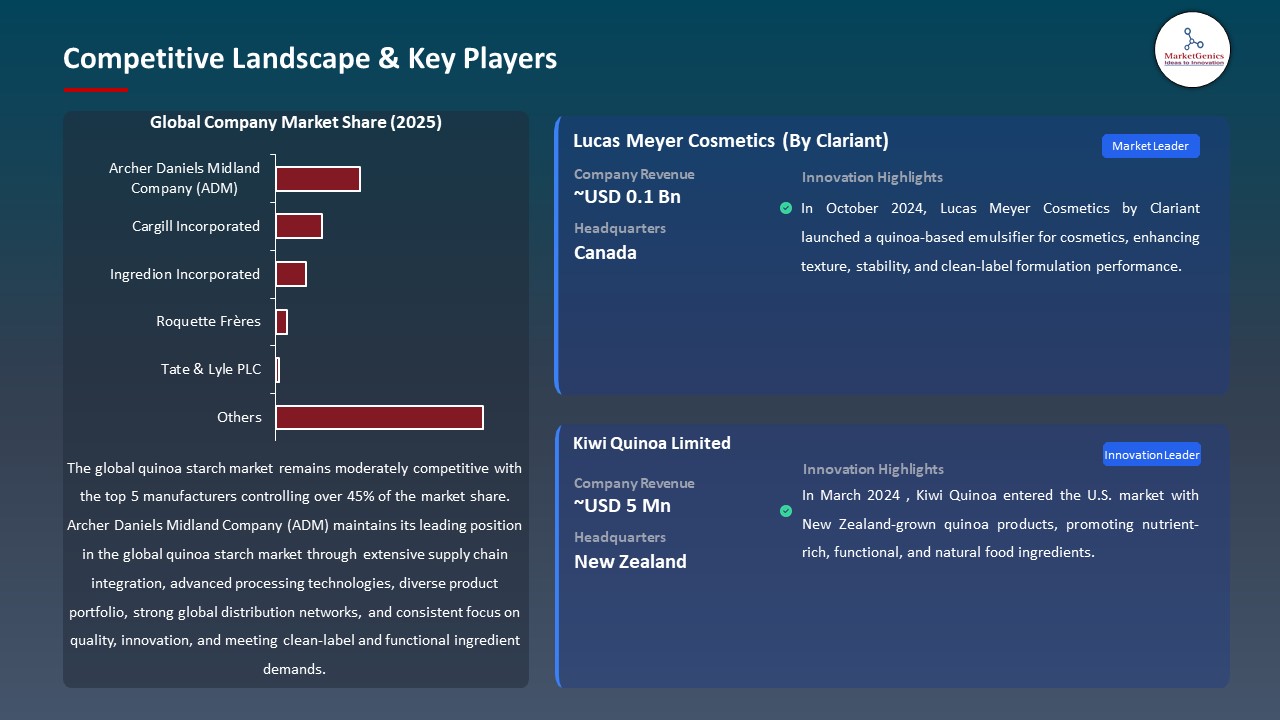Image resolution: width=1280 pixels, height=720 pixels.
Task: Click the Competitive Landscape & Key Players title
Action: [x=310, y=58]
